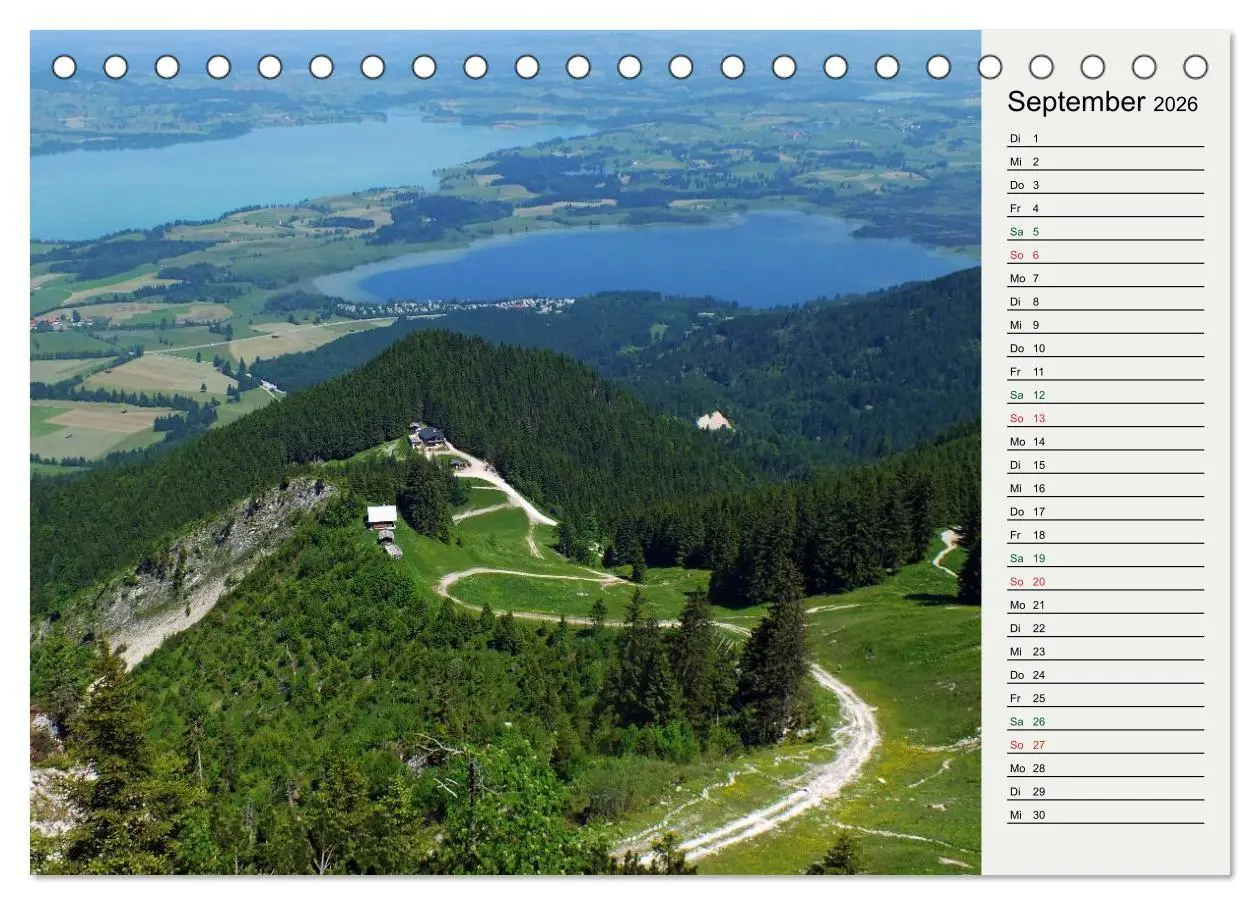The height and width of the screenshot is (905, 1260).
Task: Select the row "Di 15"
Action: (x=1105, y=465)
